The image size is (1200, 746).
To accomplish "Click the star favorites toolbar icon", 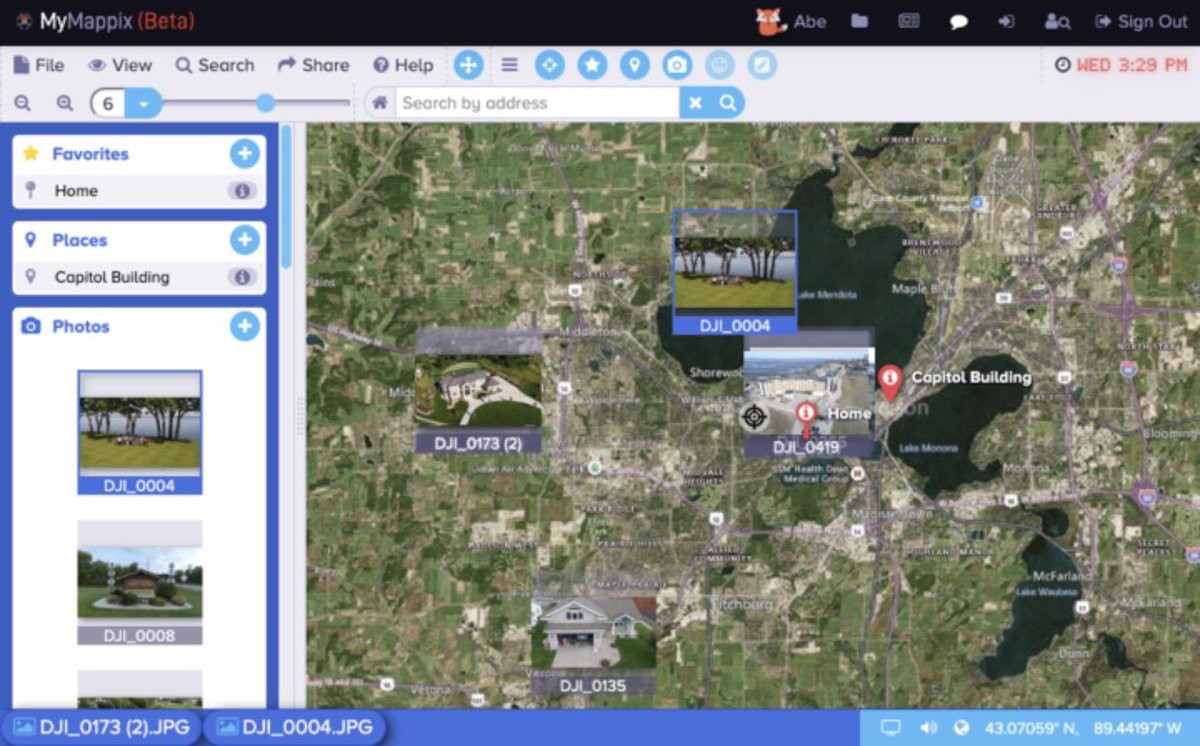I will pyautogui.click(x=592, y=65).
